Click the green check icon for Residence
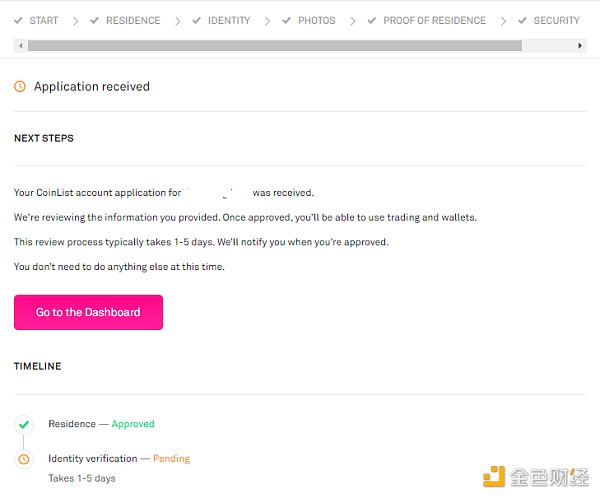This screenshot has height=498, width=600. pyautogui.click(x=24, y=424)
